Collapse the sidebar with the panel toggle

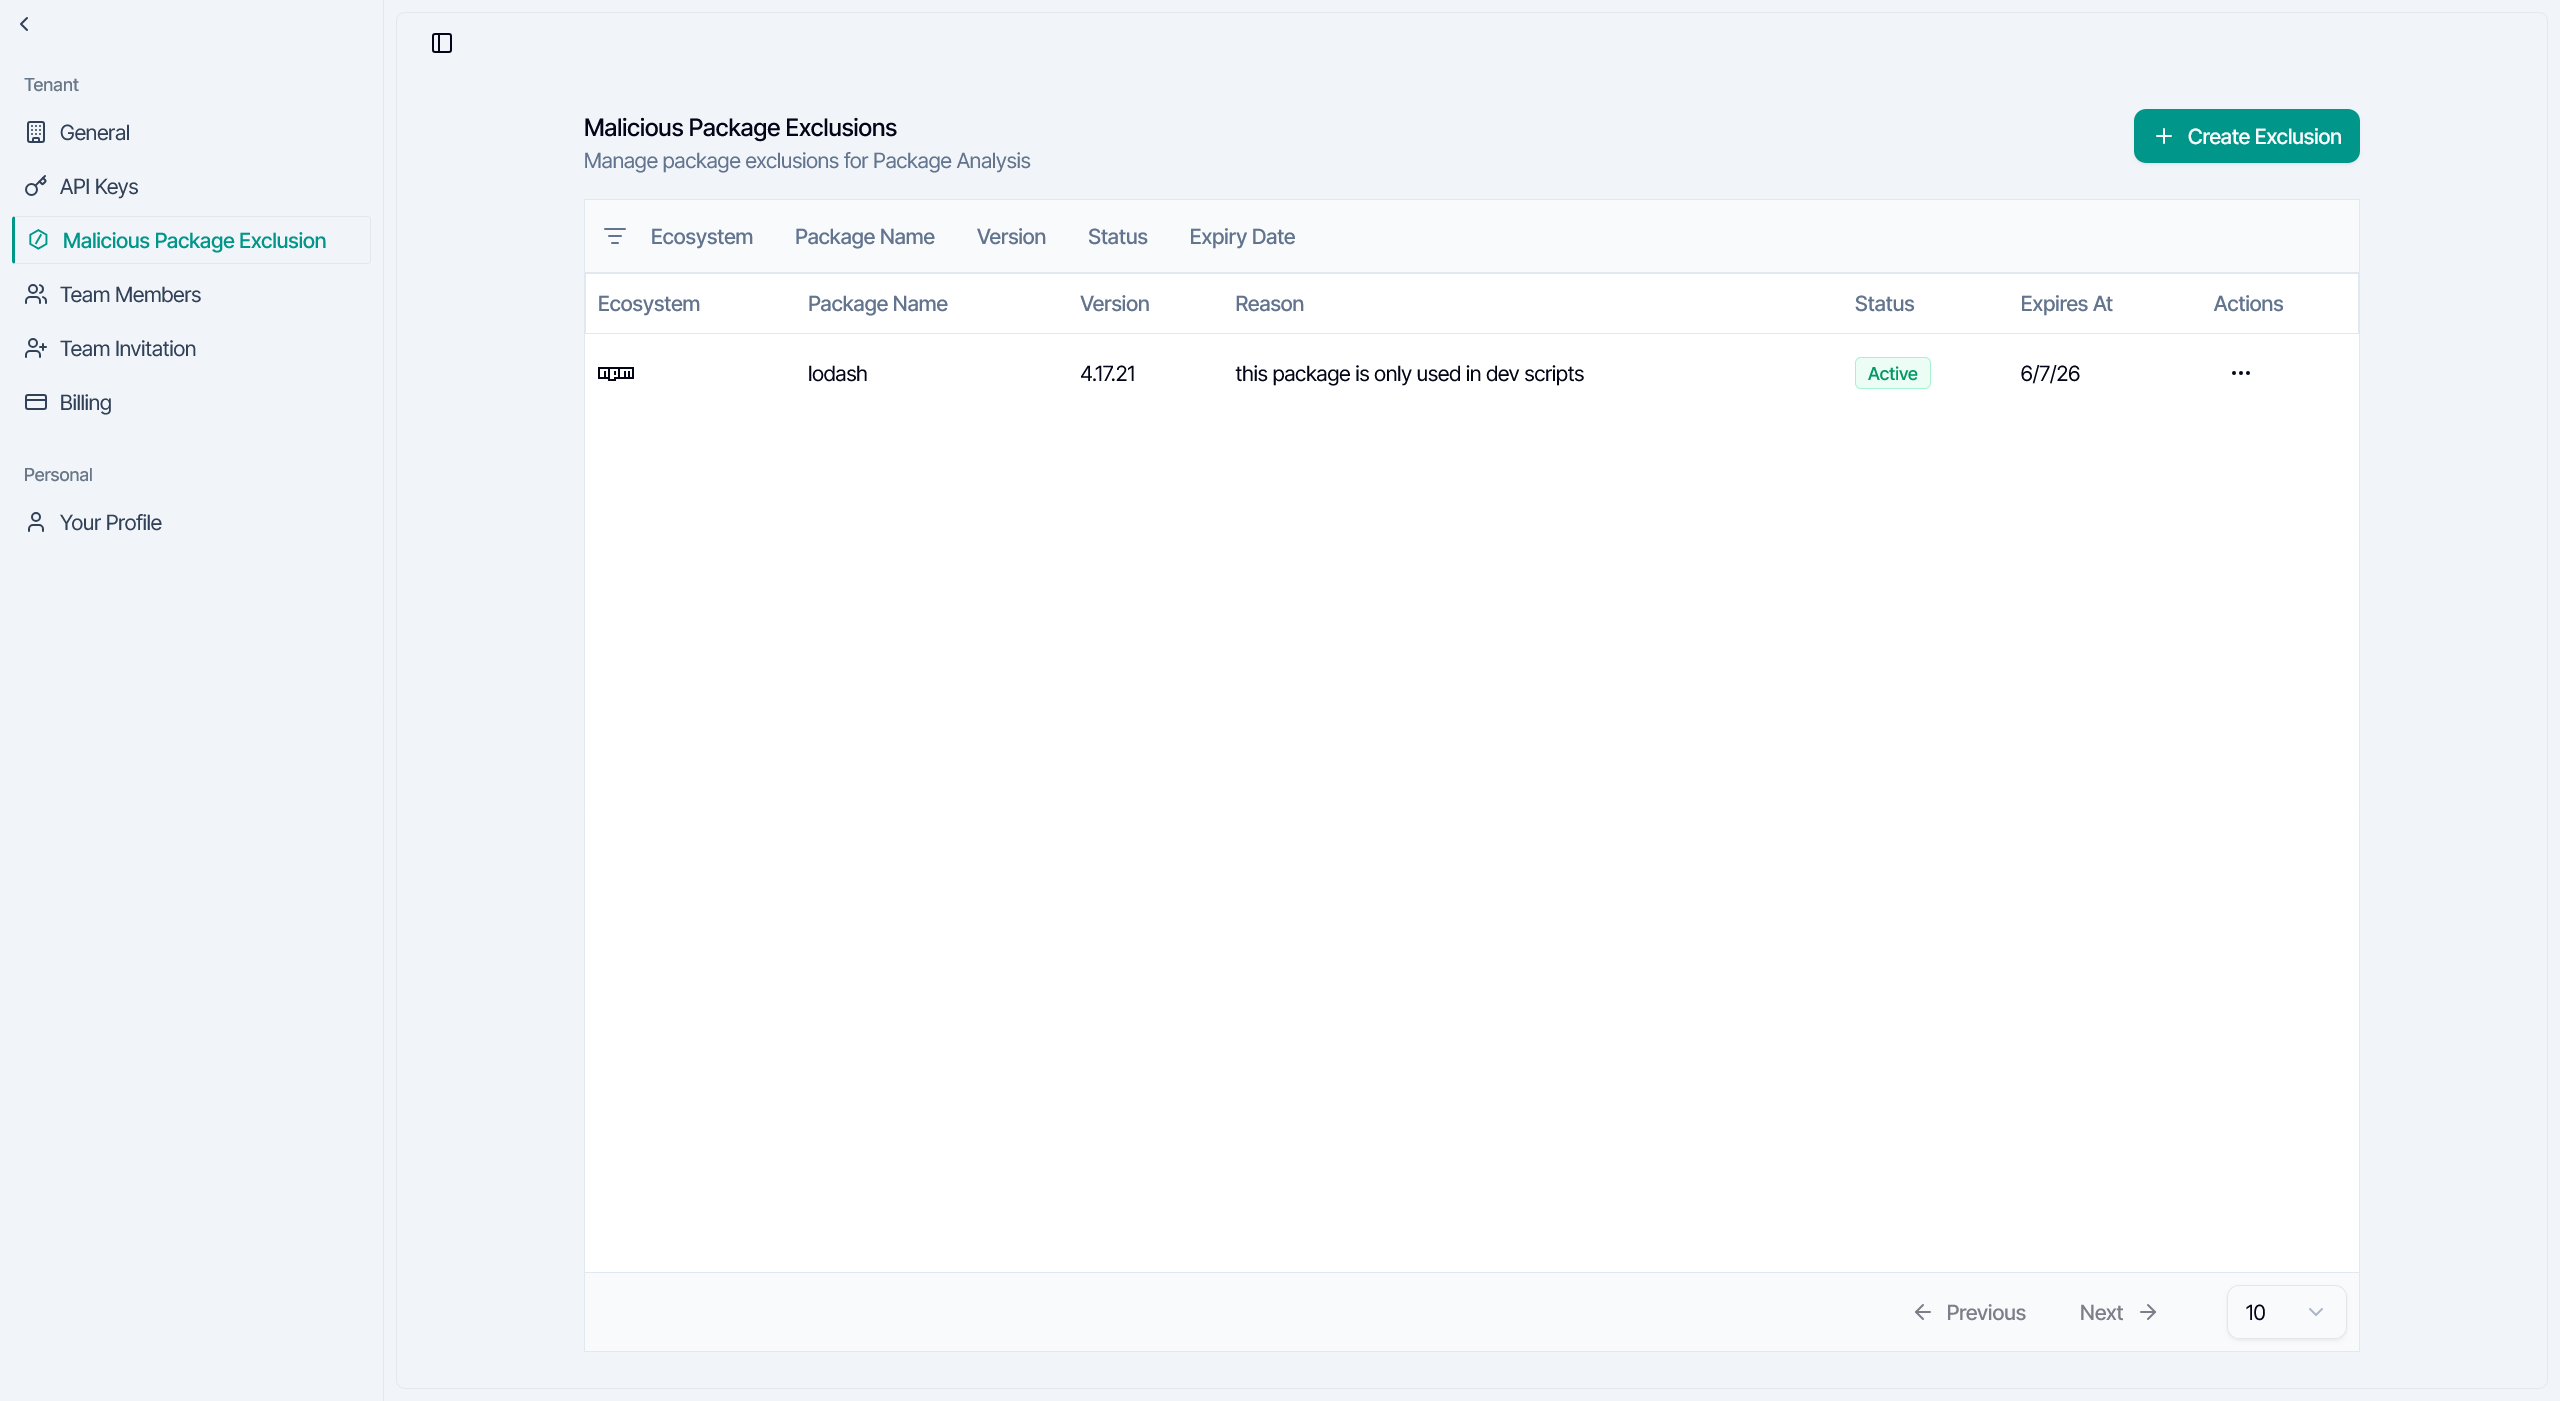point(441,43)
